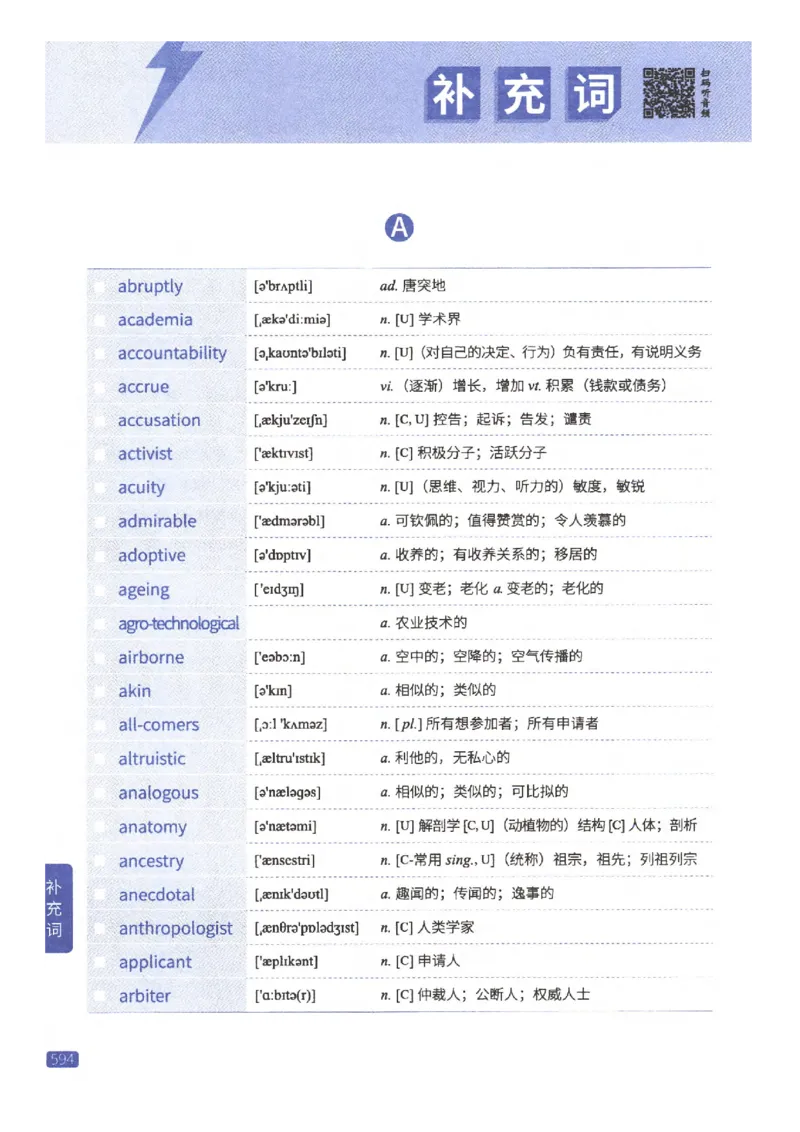The image size is (800, 1132).
Task: Open the 补充词 sidebar tab
Action: (56, 908)
